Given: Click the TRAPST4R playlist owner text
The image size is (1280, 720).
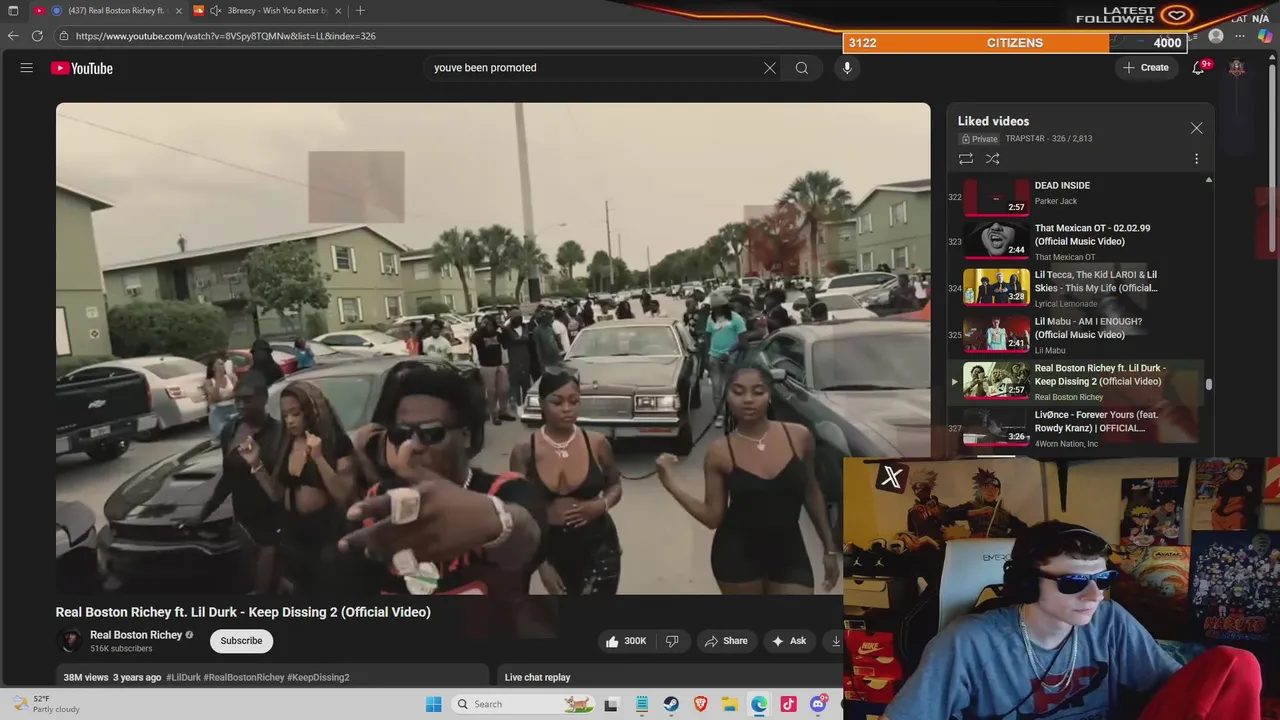Looking at the screenshot, I should [x=1026, y=139].
